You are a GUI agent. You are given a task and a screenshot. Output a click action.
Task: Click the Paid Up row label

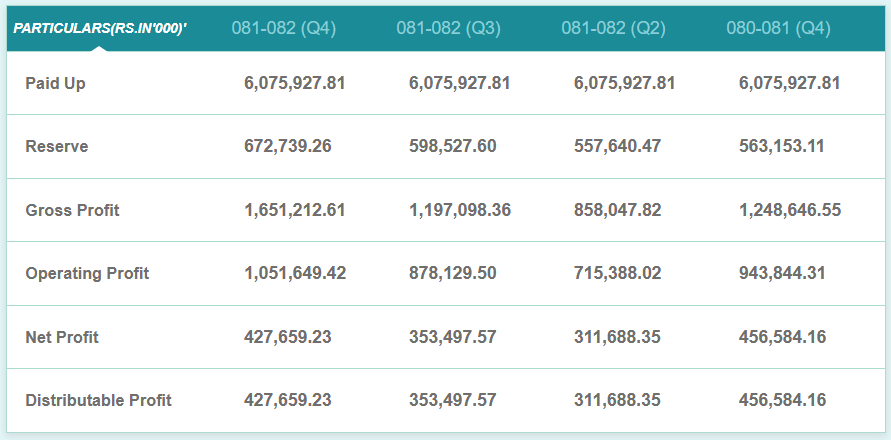point(55,83)
